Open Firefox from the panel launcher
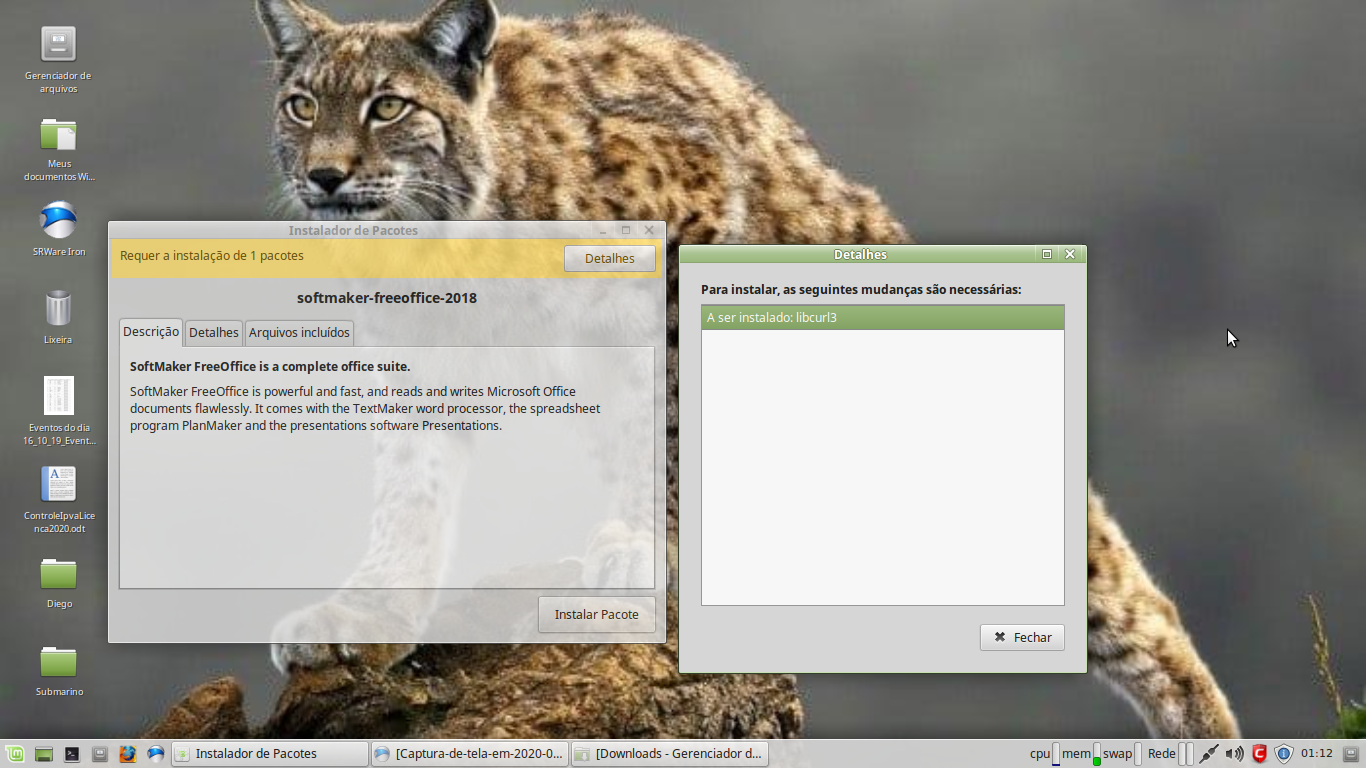The image size is (1366, 768). coord(128,754)
